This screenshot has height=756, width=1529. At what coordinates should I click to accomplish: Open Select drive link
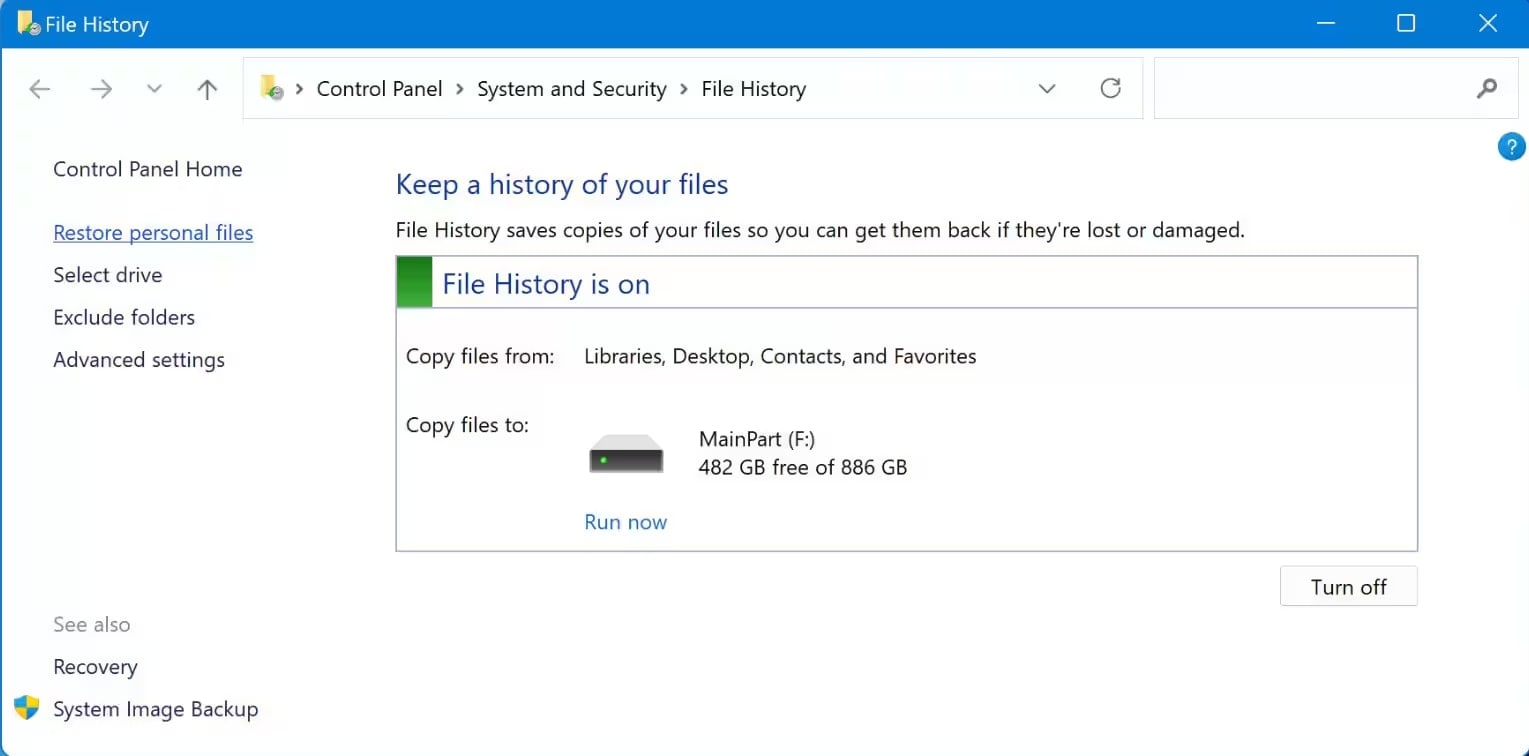[108, 275]
